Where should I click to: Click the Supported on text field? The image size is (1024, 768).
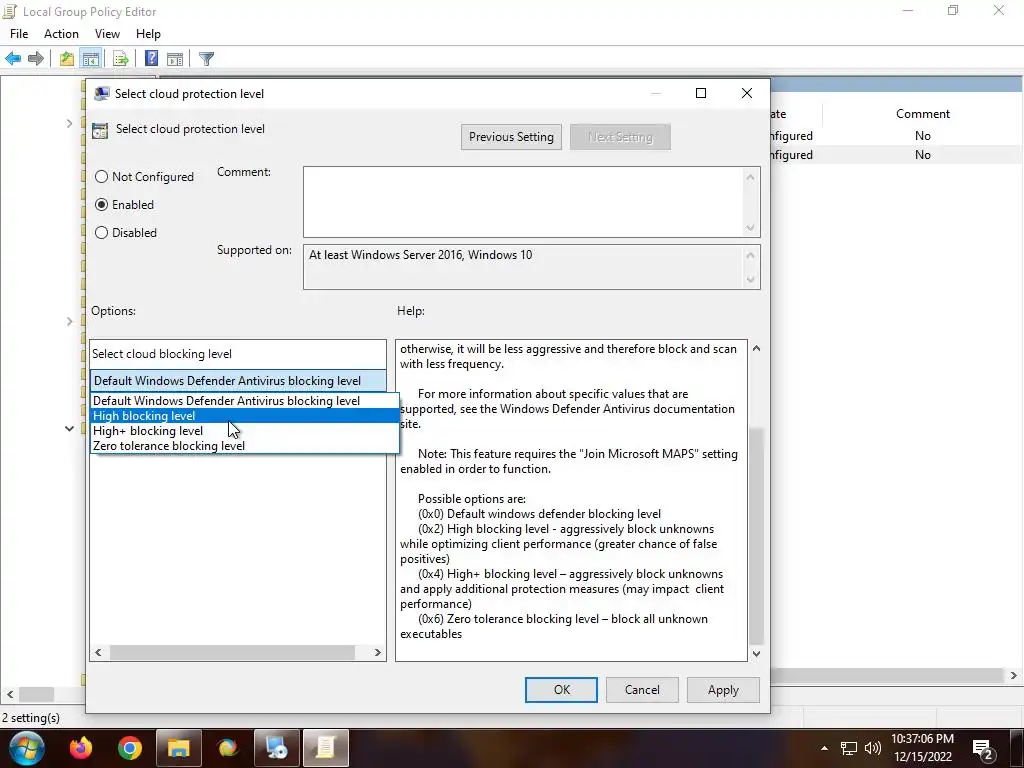click(x=524, y=266)
